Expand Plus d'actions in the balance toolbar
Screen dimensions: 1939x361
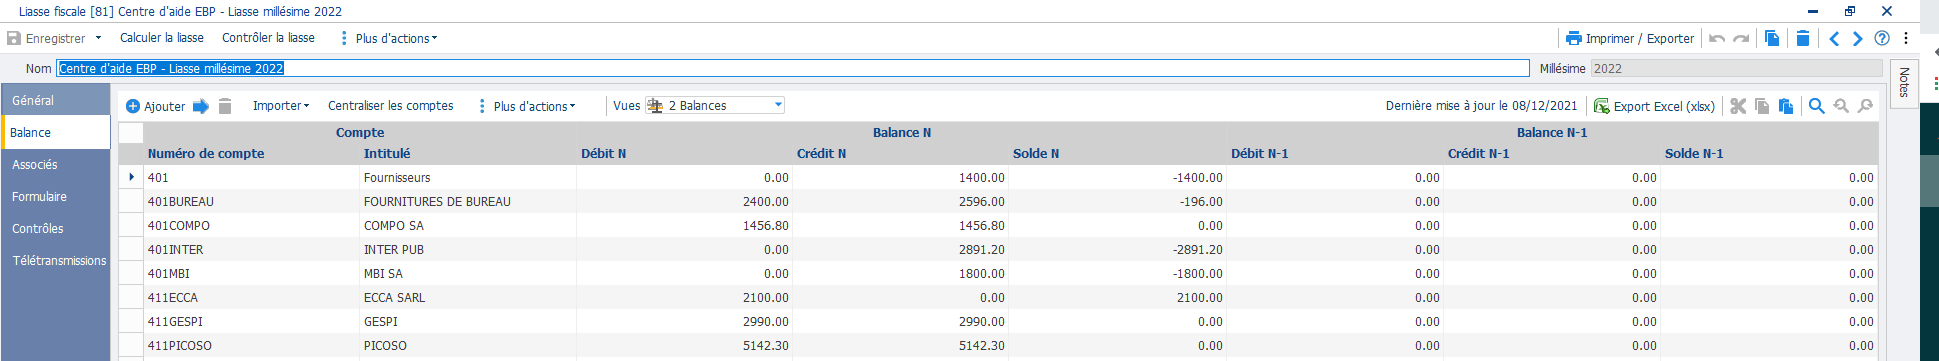(528, 106)
